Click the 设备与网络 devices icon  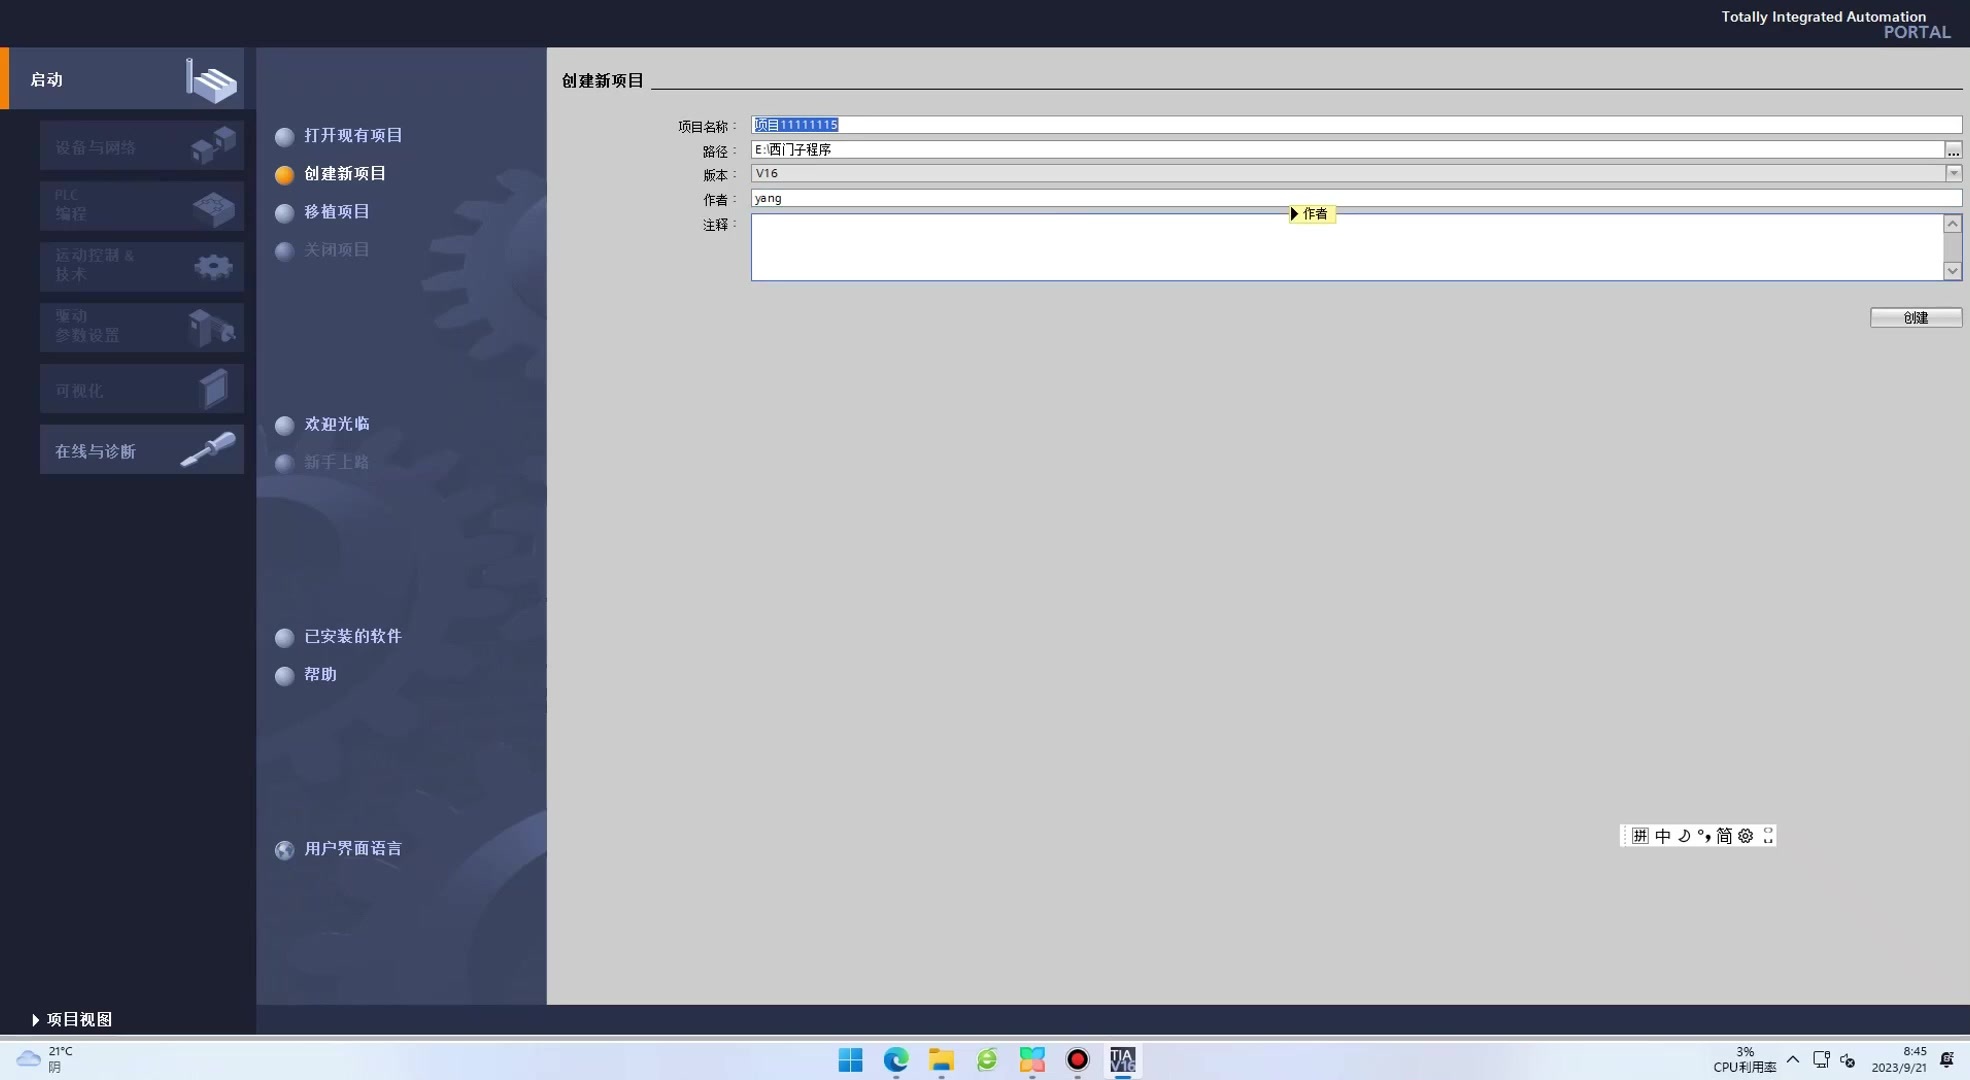213,145
